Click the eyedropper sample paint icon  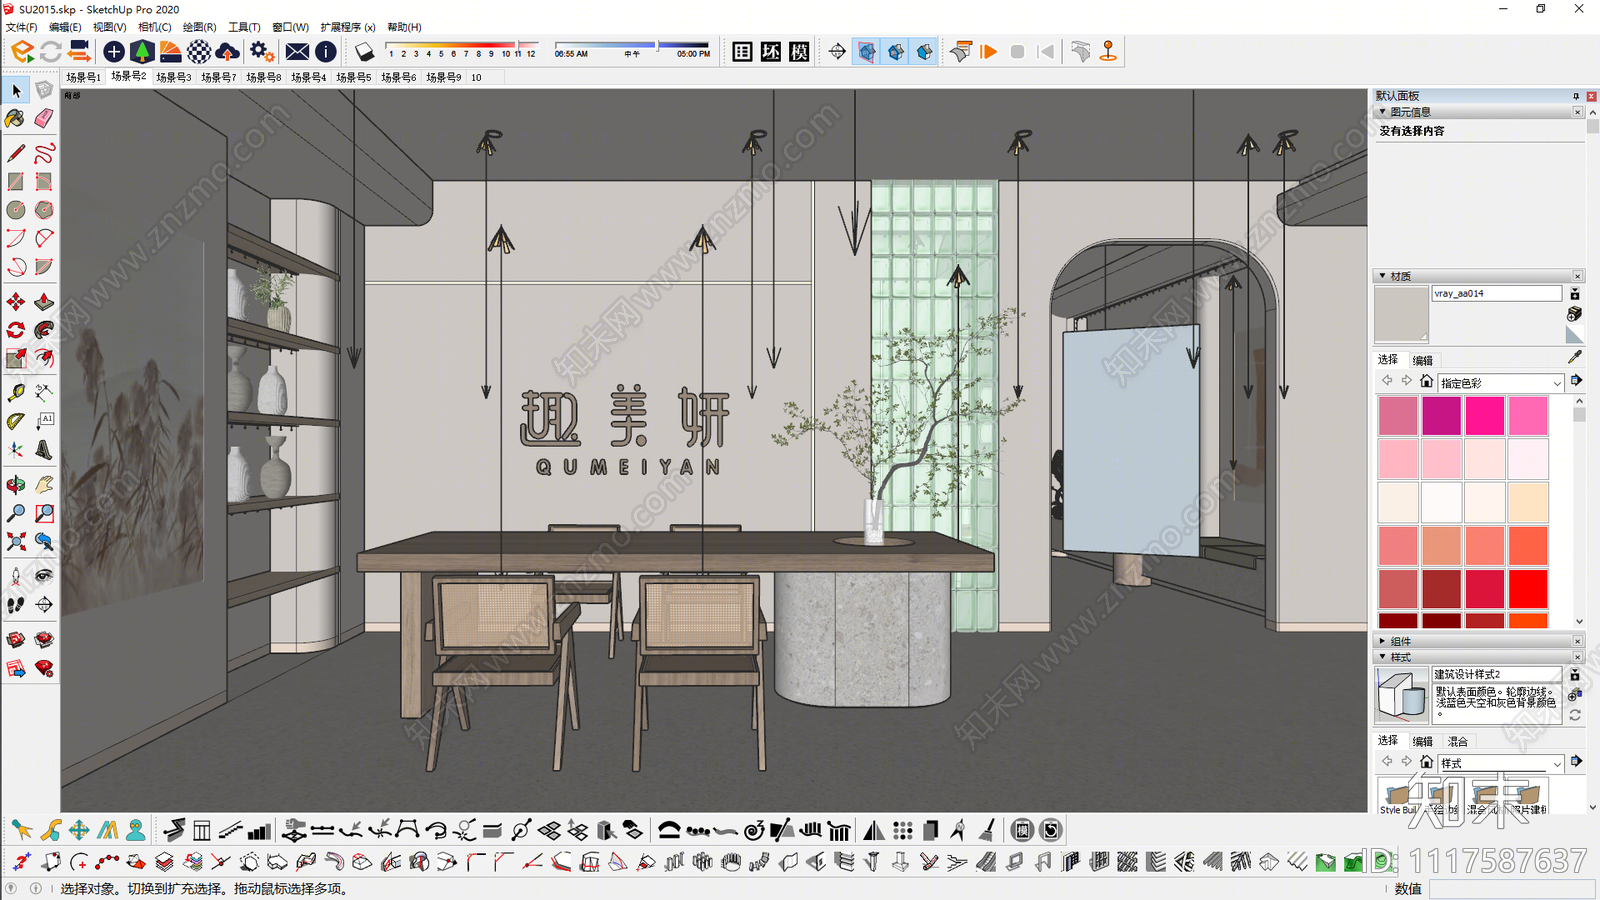(x=1575, y=356)
